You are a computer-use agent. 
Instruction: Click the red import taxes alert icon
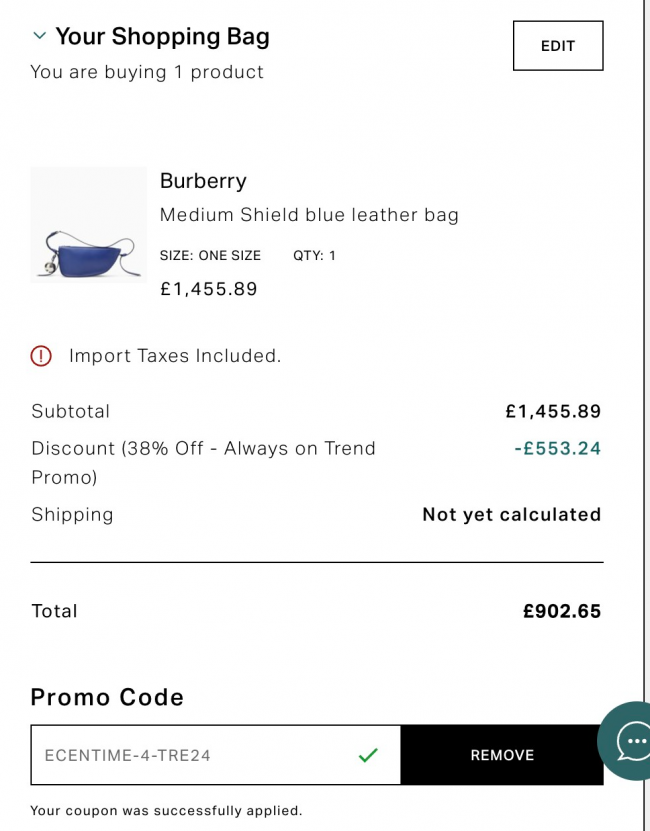(41, 356)
